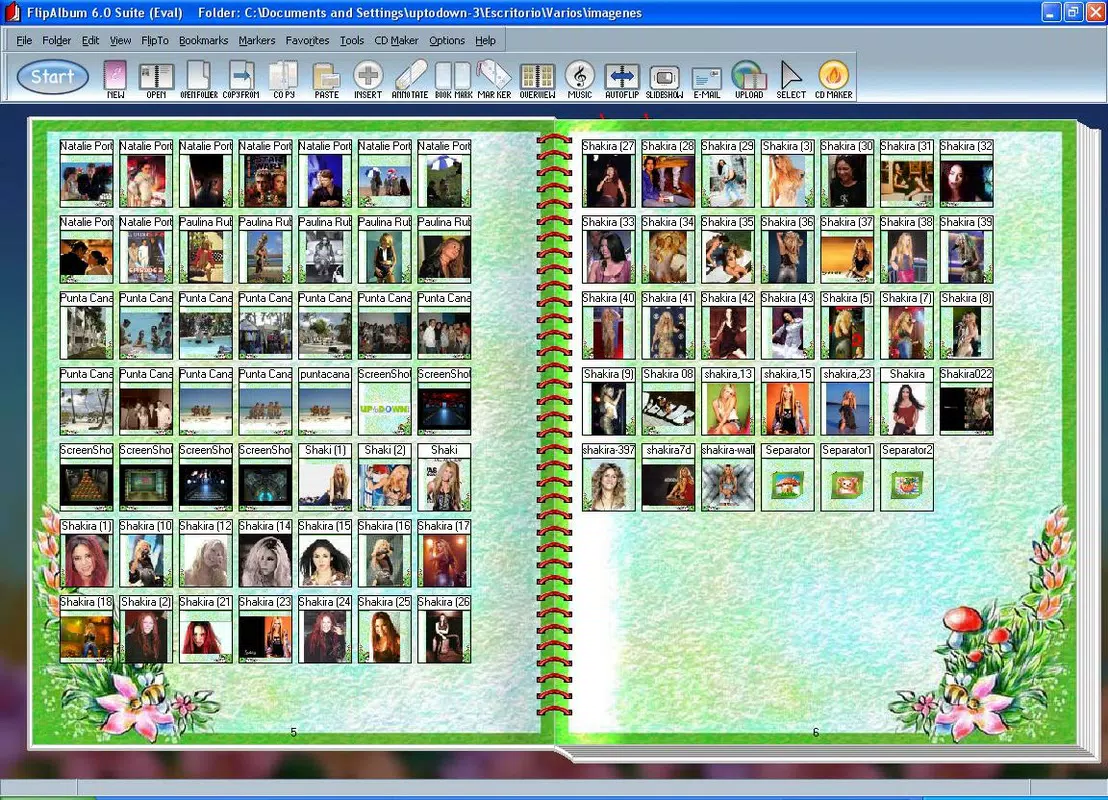Image resolution: width=1108 pixels, height=800 pixels.
Task: Open the CD Maker menu
Action: (x=396, y=40)
